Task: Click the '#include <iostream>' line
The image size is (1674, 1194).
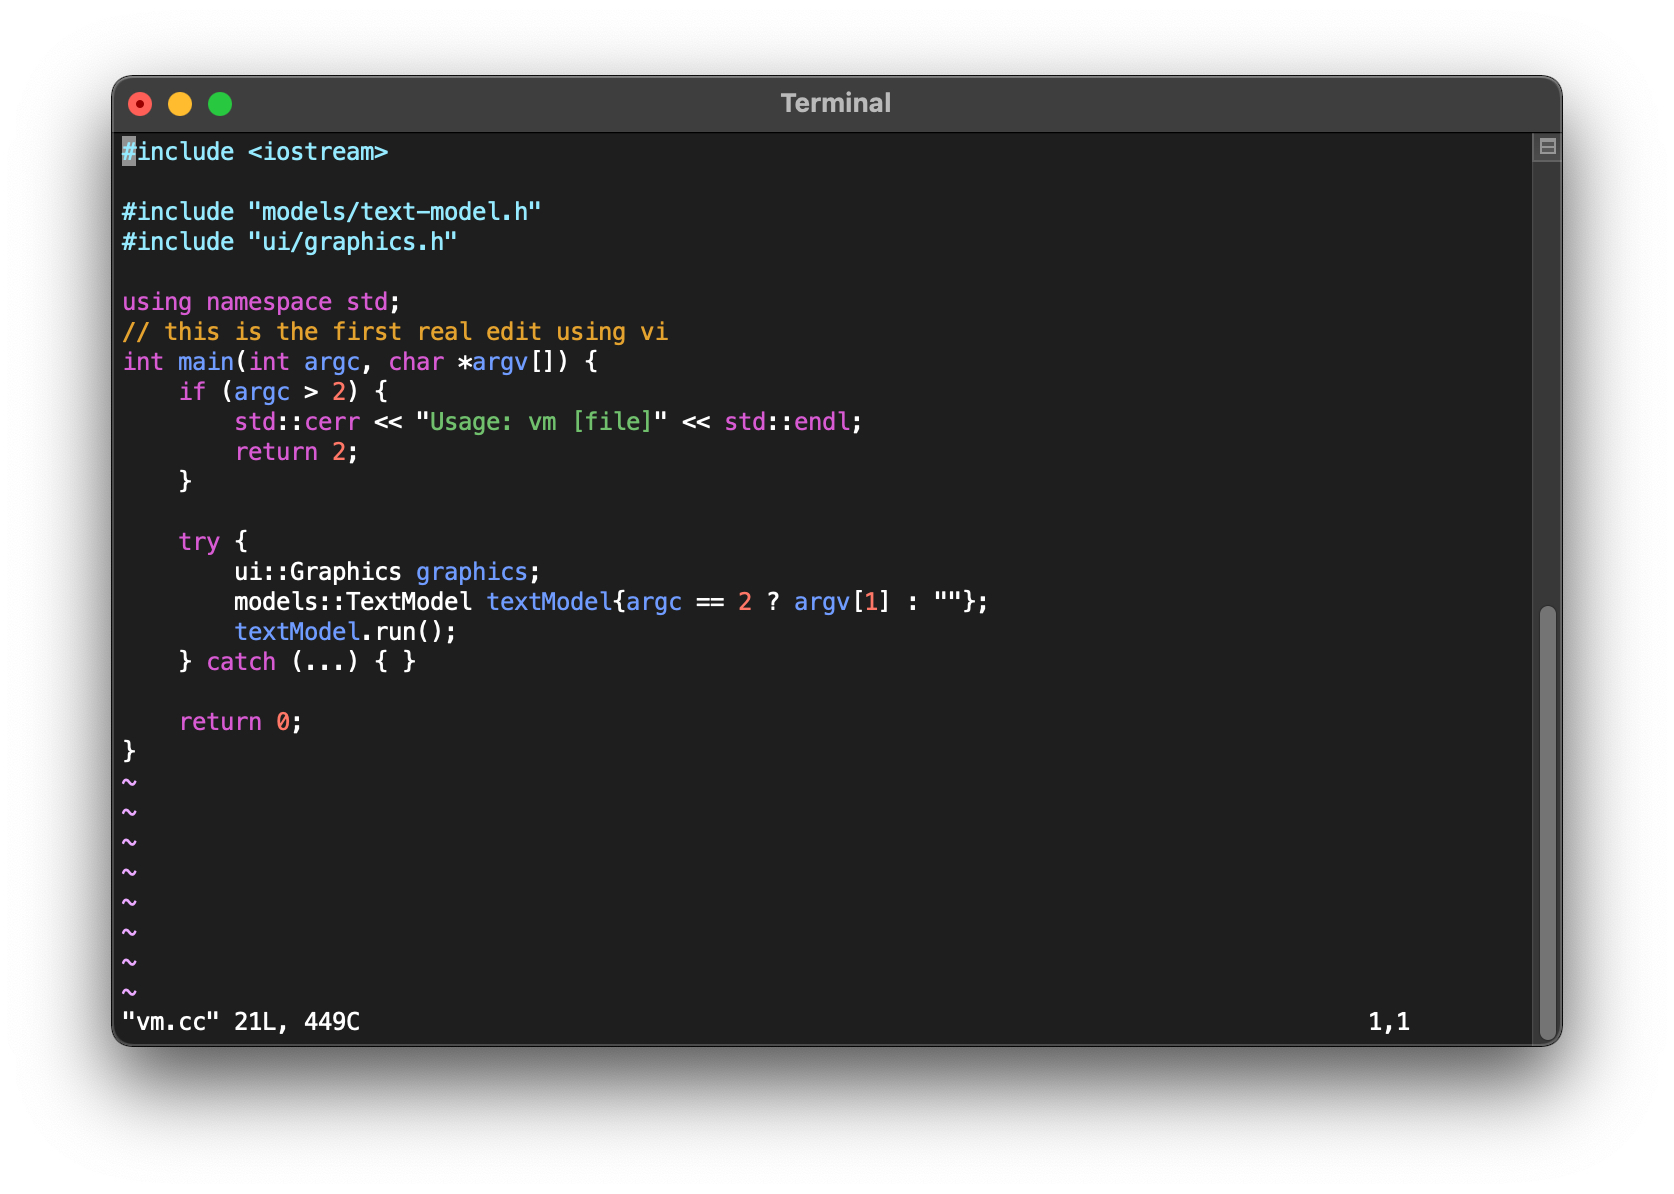Action: (255, 152)
